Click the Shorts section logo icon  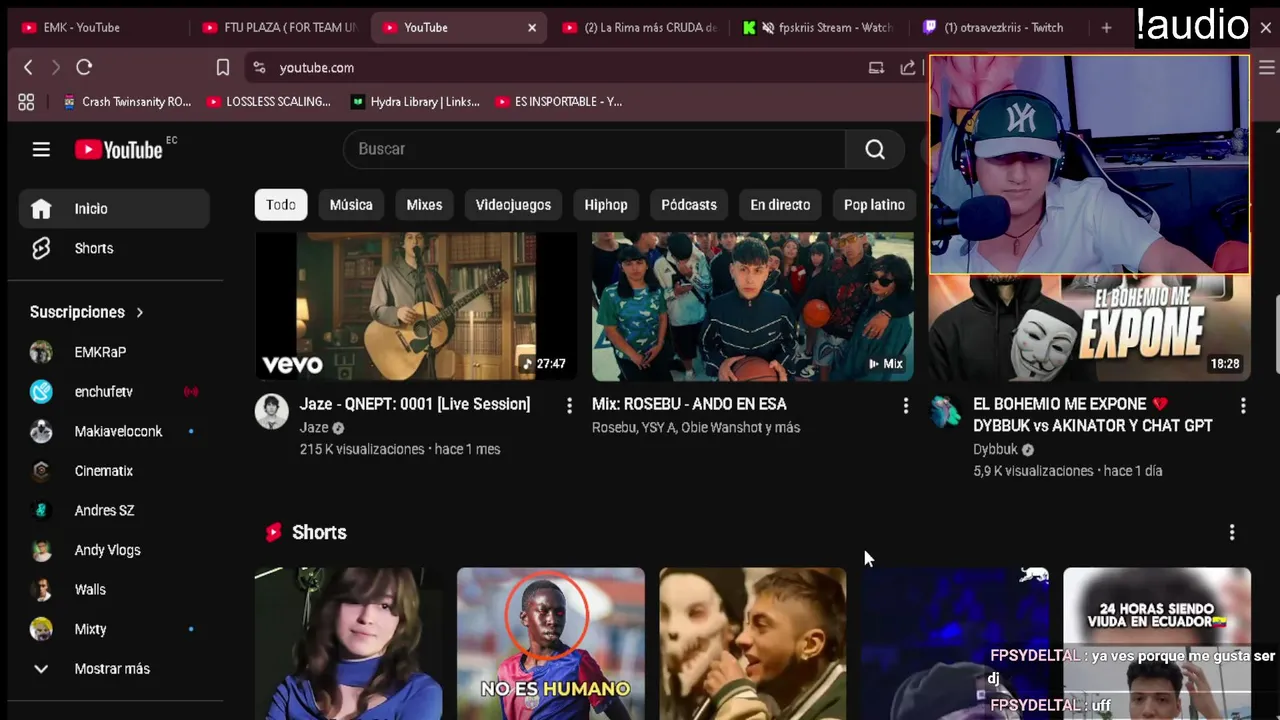tap(273, 532)
